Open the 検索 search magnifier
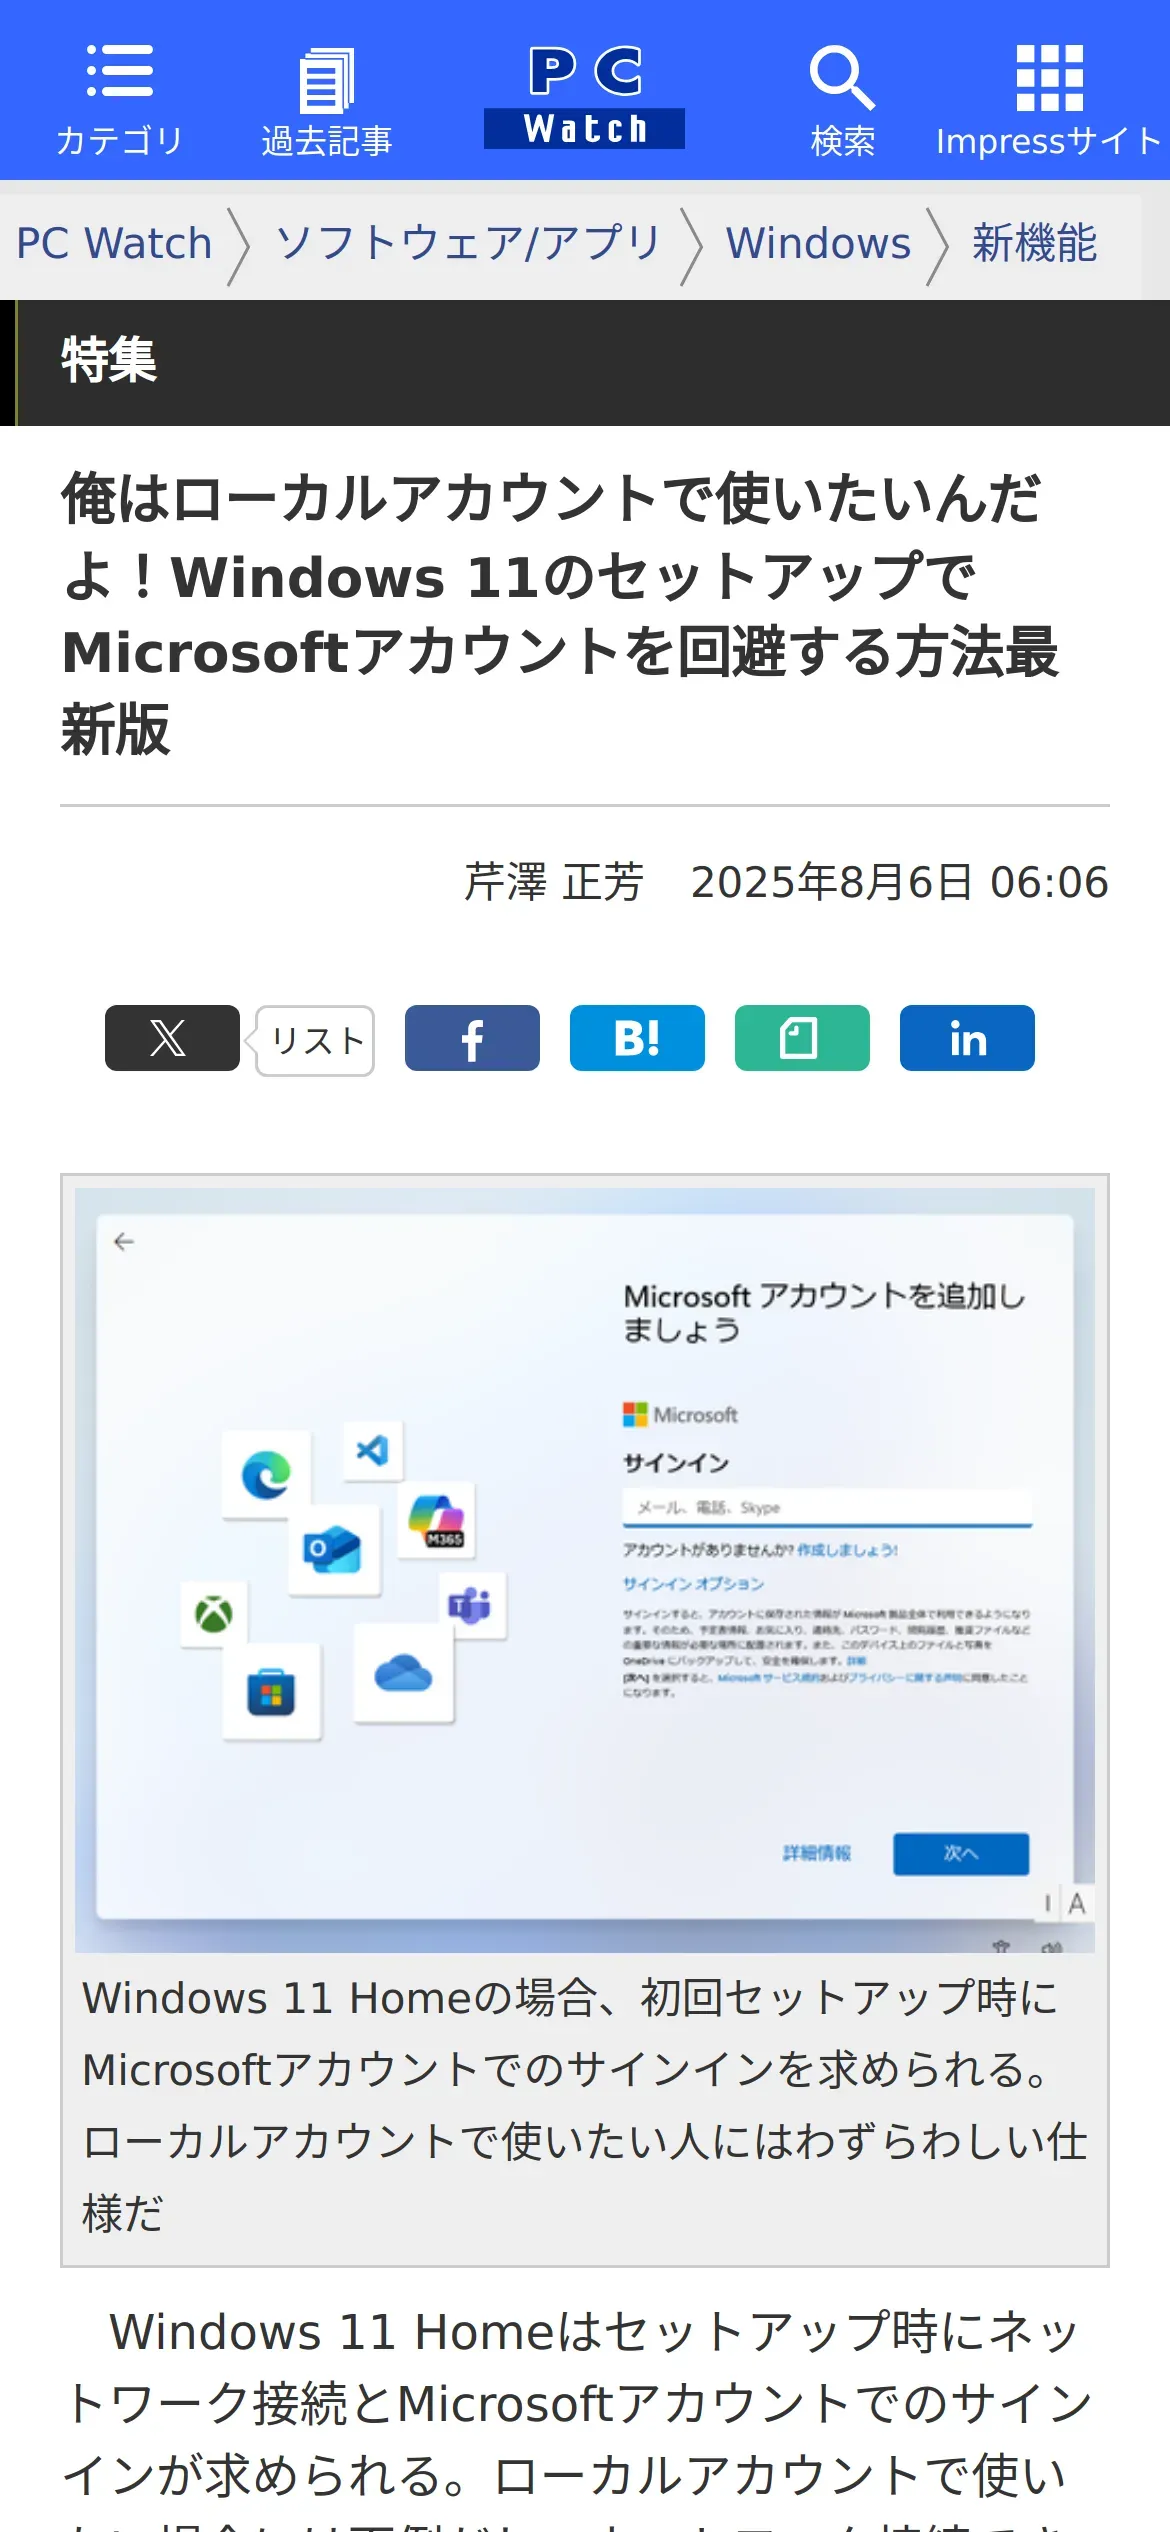Screen dimensions: 1170x2532 [842, 101]
